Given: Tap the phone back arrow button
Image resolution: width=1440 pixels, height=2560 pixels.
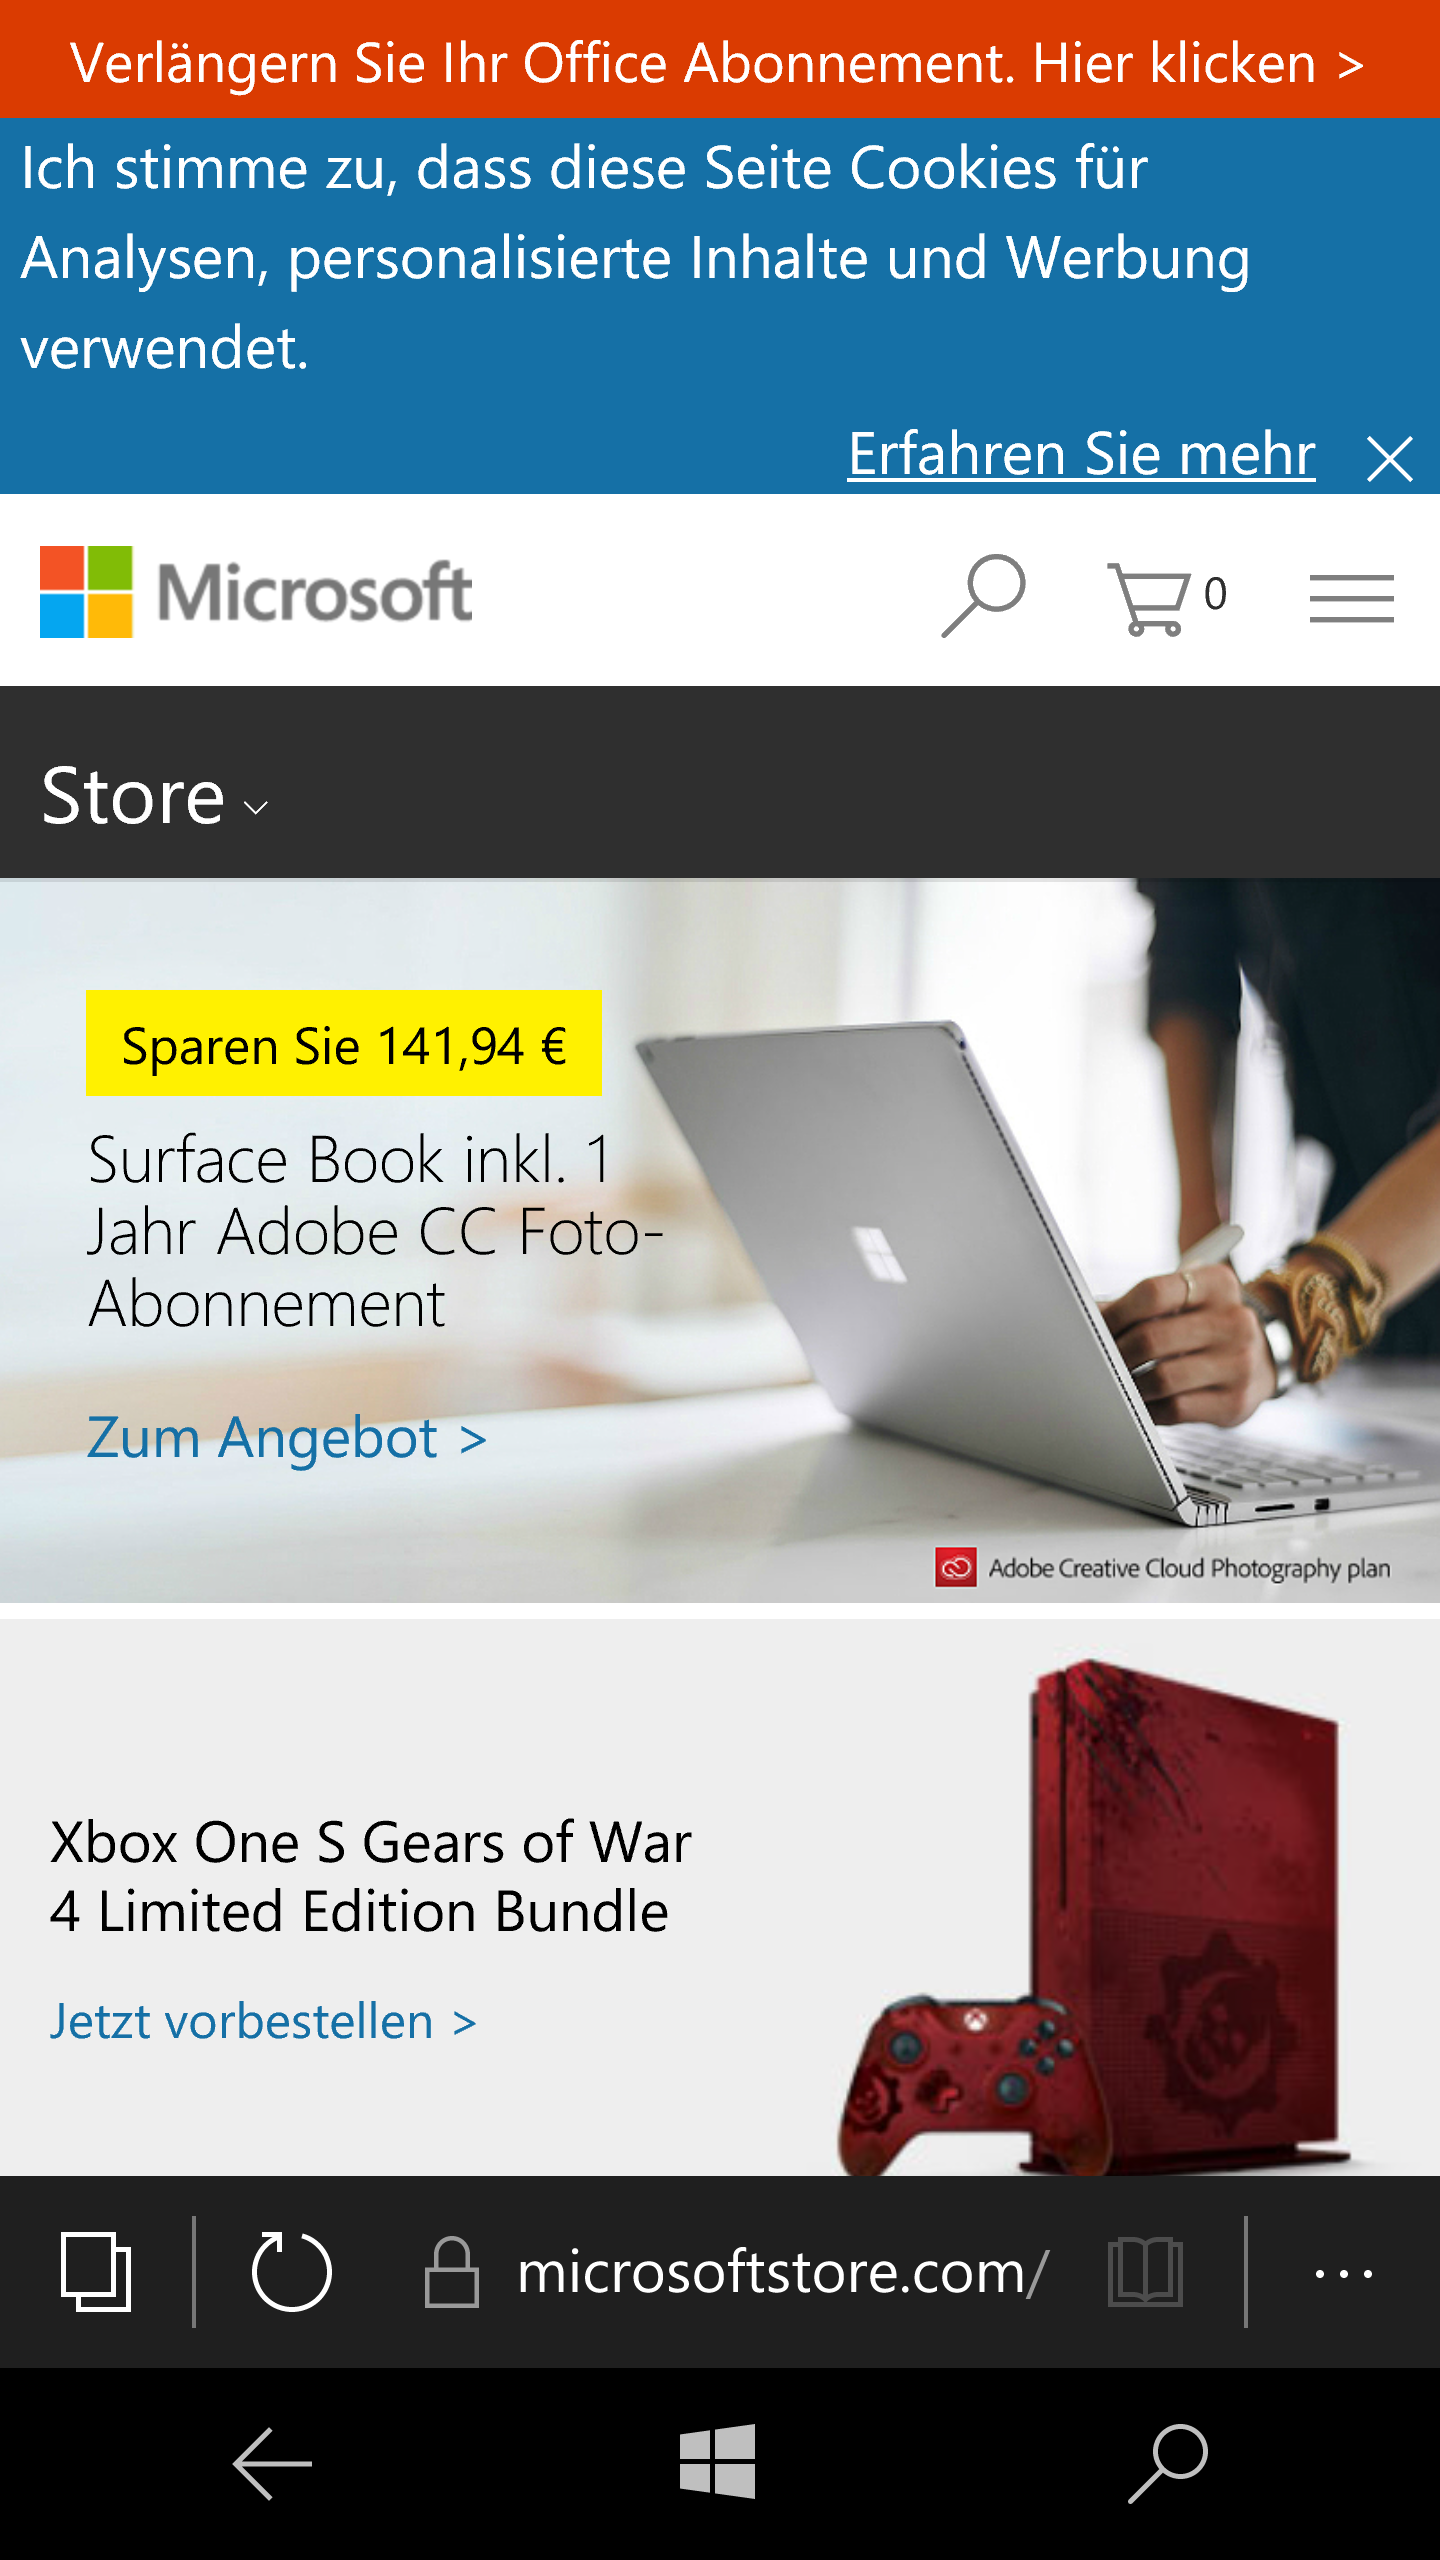Looking at the screenshot, I should coord(272,2463).
